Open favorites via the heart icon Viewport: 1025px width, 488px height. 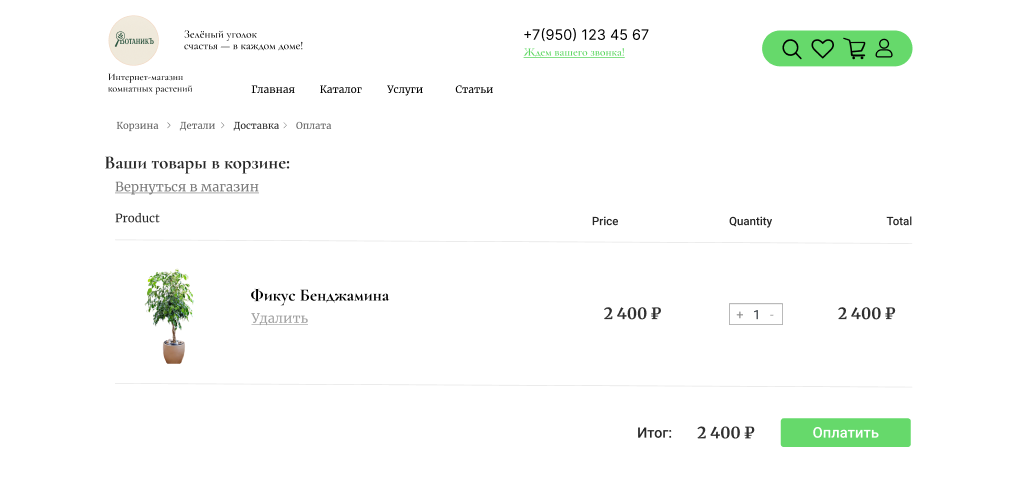click(822, 48)
